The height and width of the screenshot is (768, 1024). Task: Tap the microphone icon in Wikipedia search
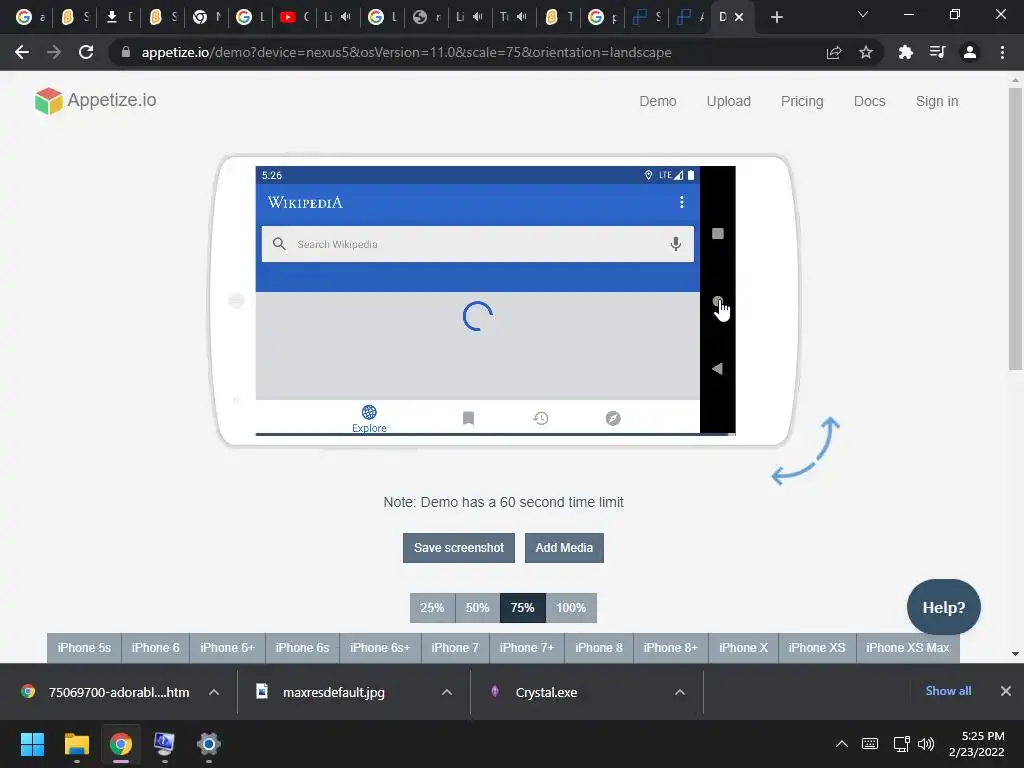coord(675,244)
